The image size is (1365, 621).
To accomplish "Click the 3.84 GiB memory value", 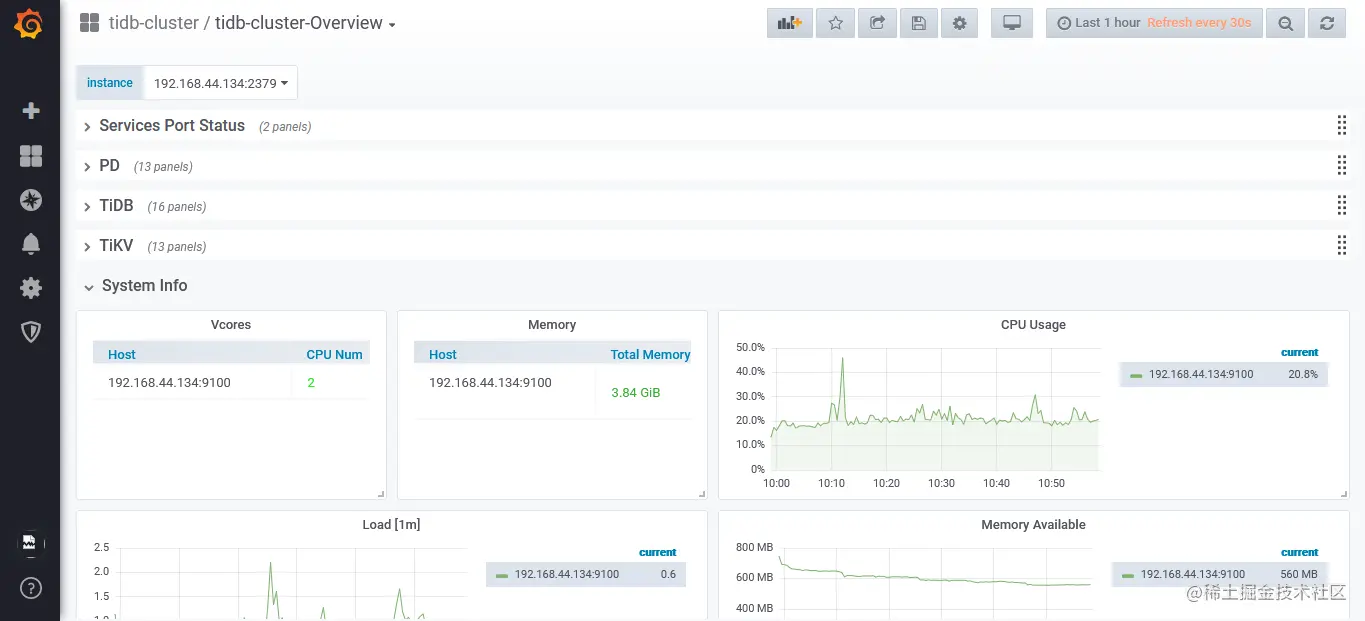I will click(x=636, y=393).
